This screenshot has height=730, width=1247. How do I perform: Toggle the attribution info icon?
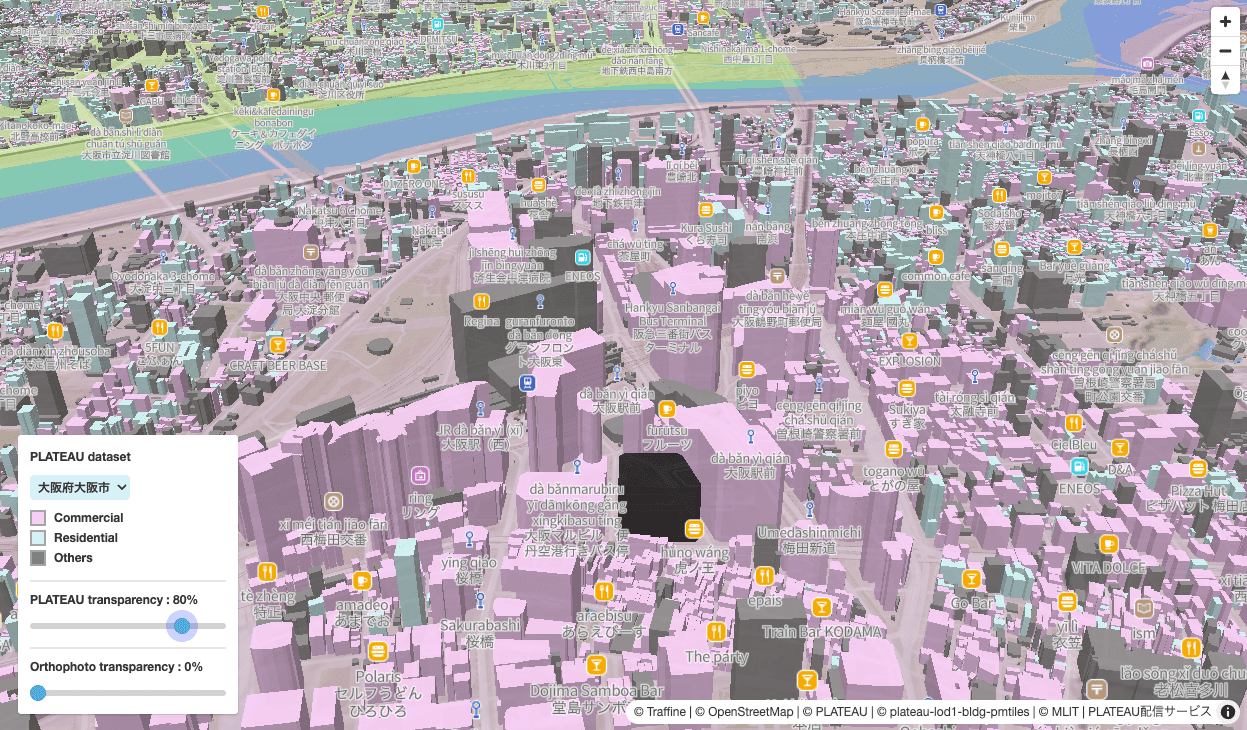tap(1228, 712)
